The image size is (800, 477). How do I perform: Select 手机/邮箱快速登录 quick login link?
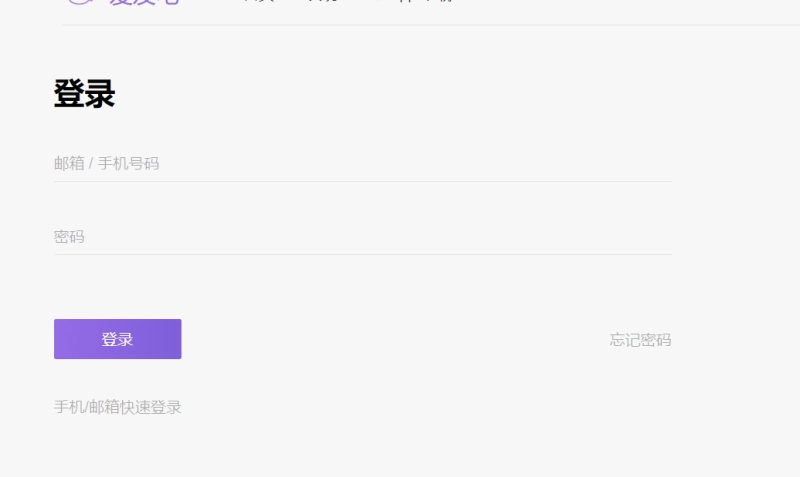118,407
